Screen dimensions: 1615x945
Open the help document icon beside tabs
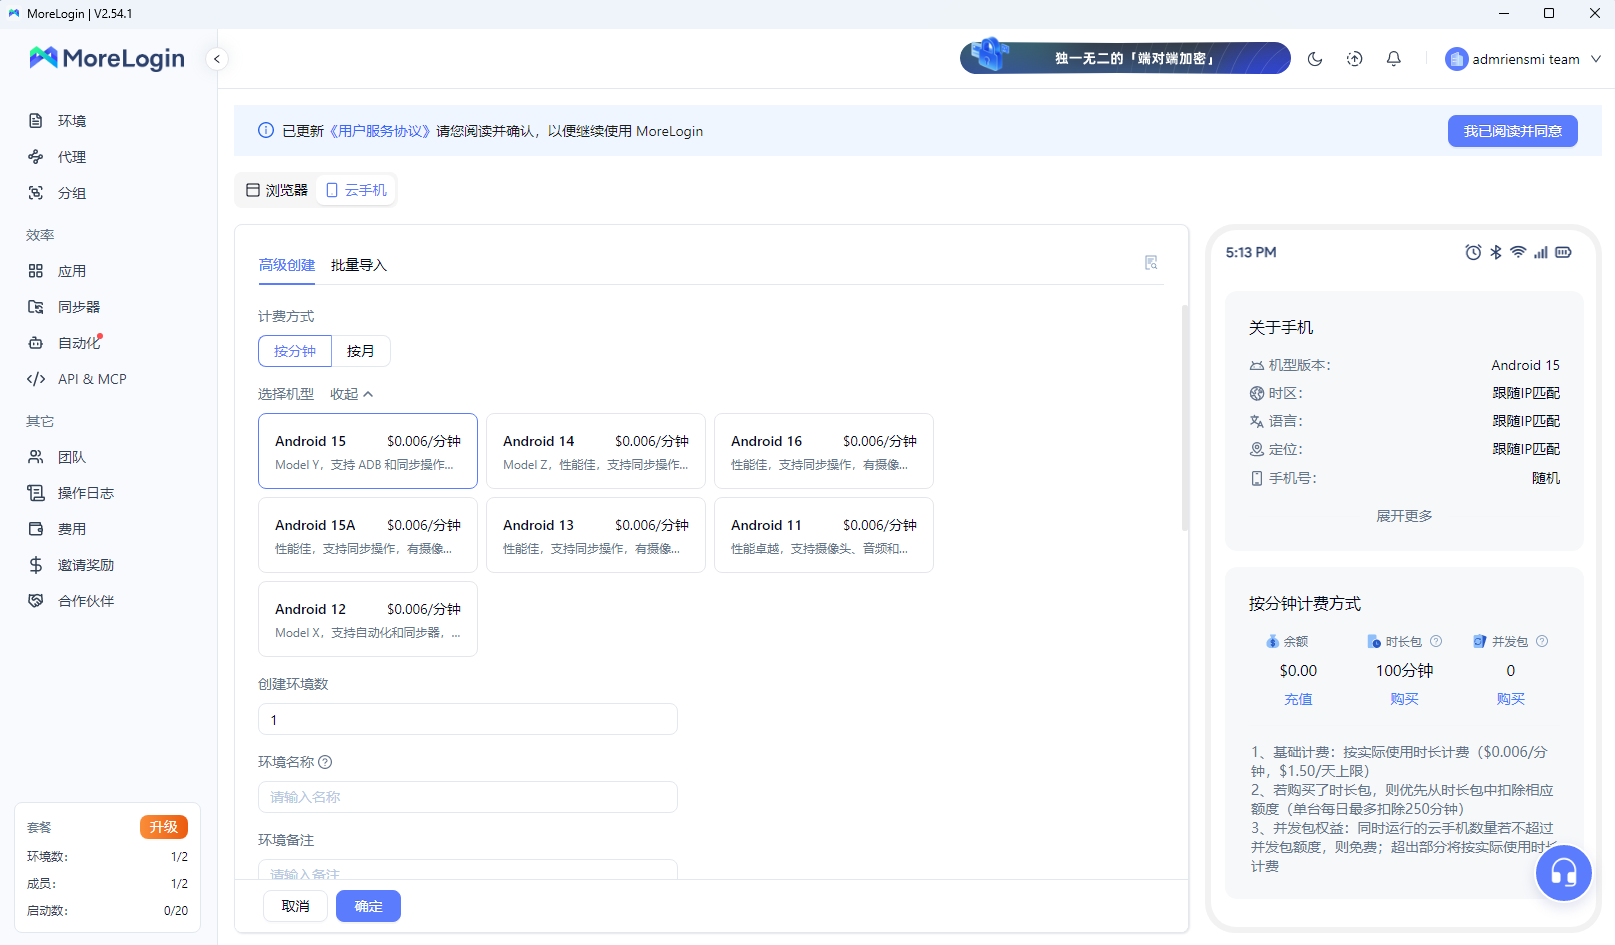coord(1151,263)
